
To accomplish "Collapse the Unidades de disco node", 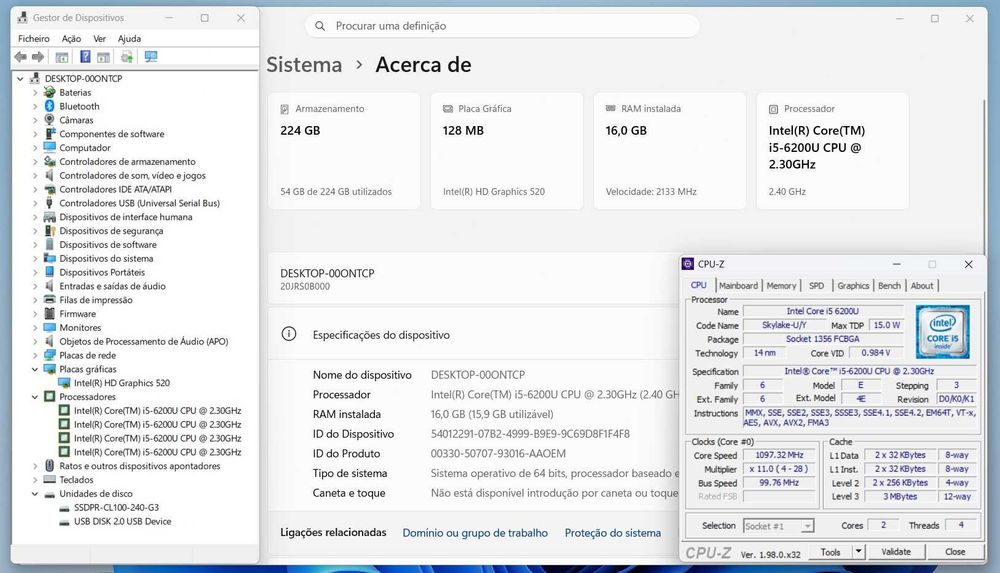I will coord(35,493).
